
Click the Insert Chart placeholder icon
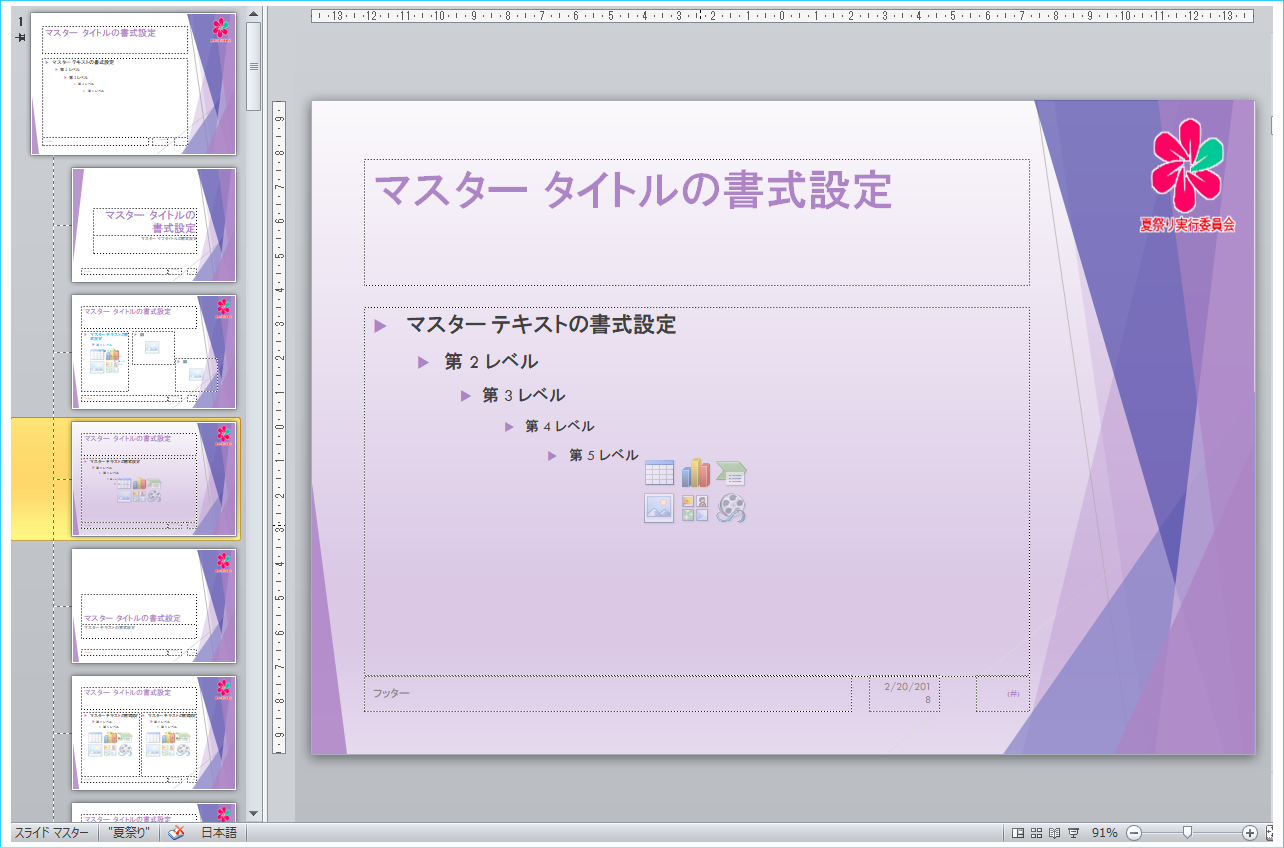(x=695, y=473)
